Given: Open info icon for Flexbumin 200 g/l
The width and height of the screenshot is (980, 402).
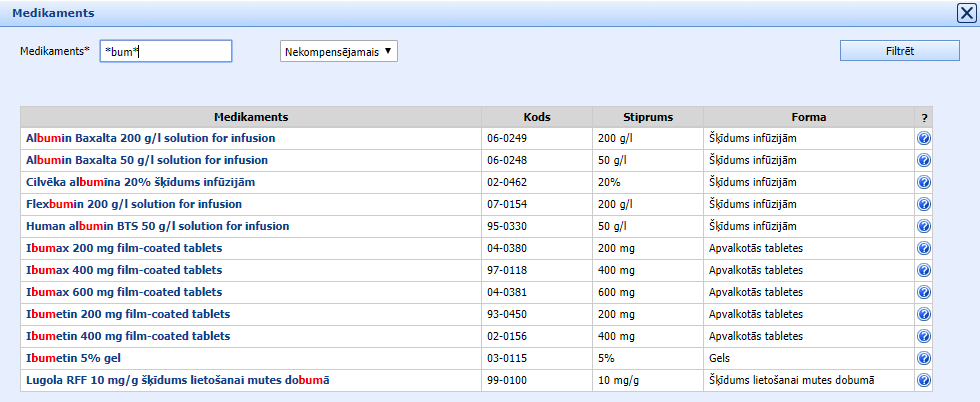Looking at the screenshot, I should (924, 204).
